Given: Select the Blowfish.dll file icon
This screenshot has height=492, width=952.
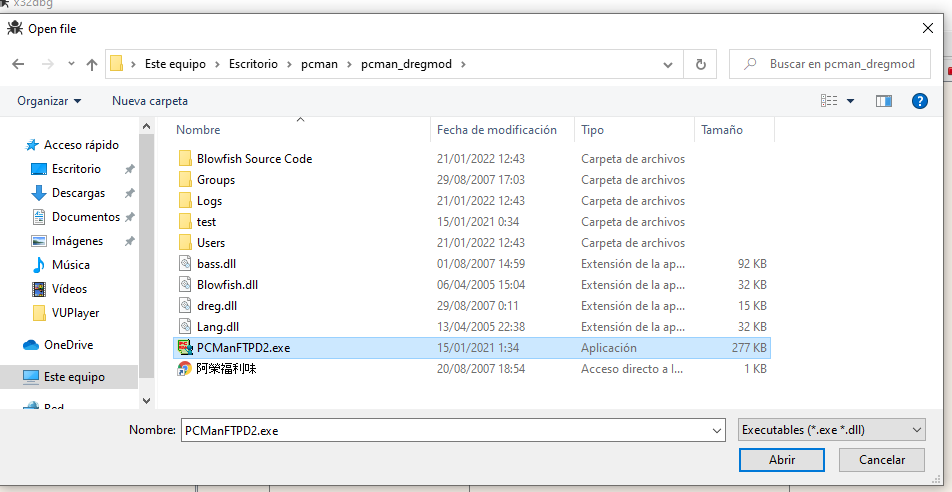Looking at the screenshot, I should tap(185, 285).
